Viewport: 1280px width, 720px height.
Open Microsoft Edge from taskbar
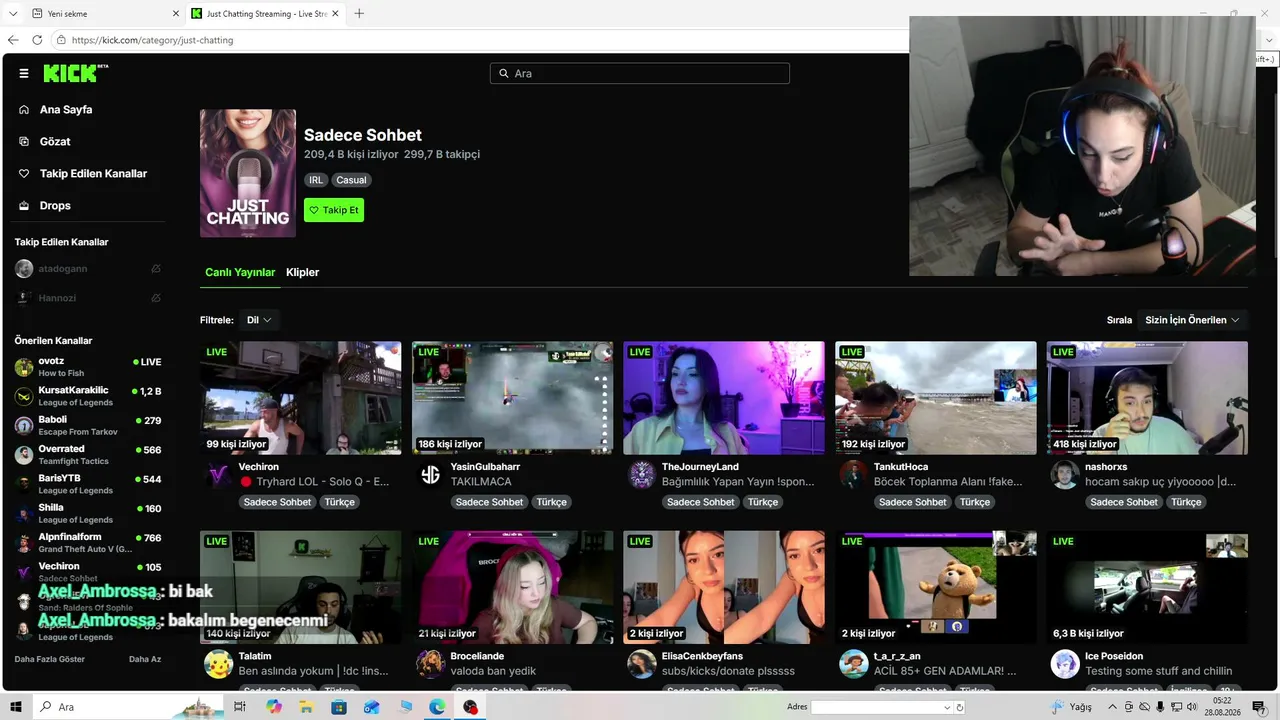pos(437,707)
